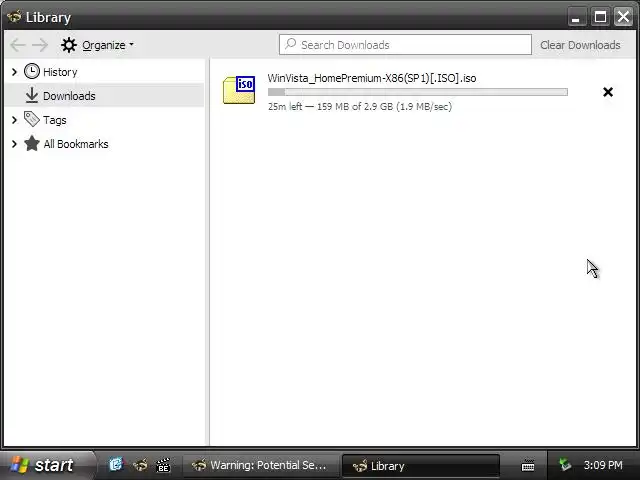Click the forward arrow in Library toolbar
The width and height of the screenshot is (640, 480).
coord(40,45)
